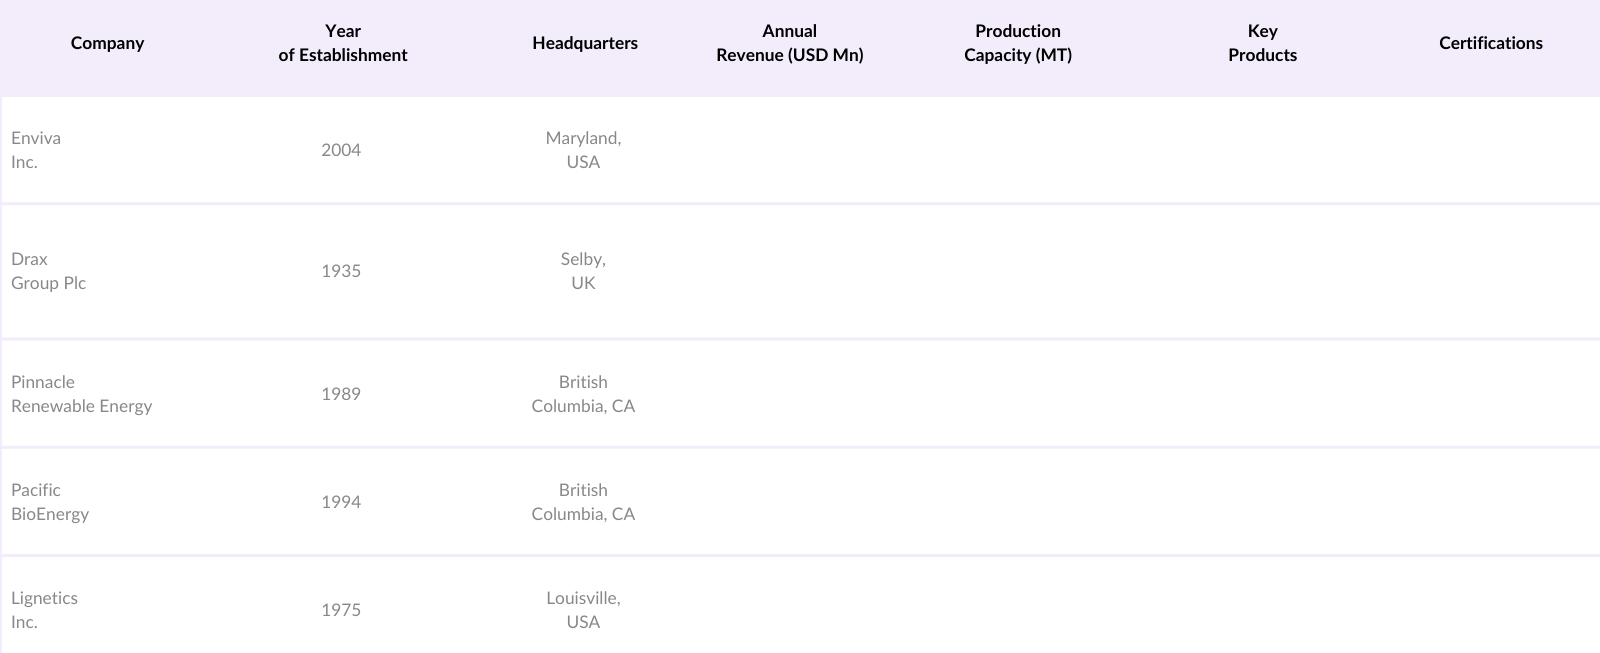
Task: Click the 2004 establishment year cell
Action: (341, 150)
